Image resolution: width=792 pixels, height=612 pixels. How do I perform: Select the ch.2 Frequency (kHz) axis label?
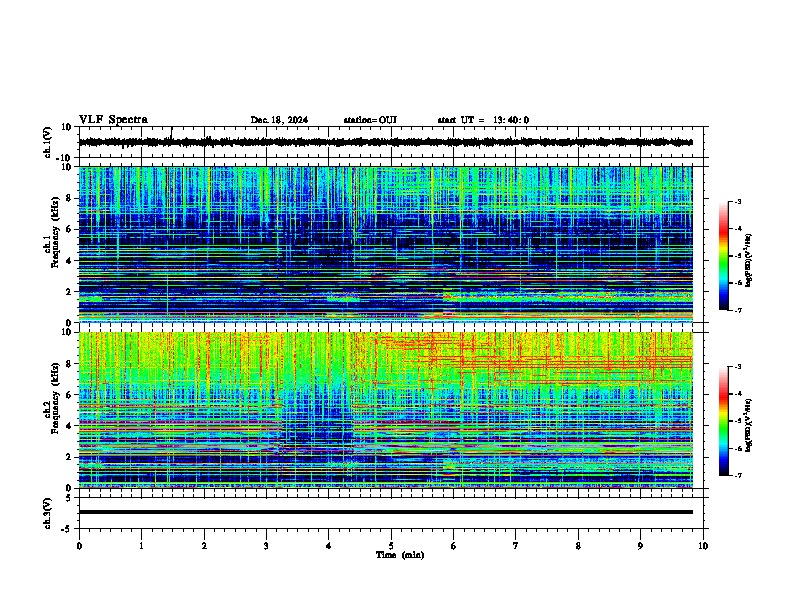coord(52,398)
